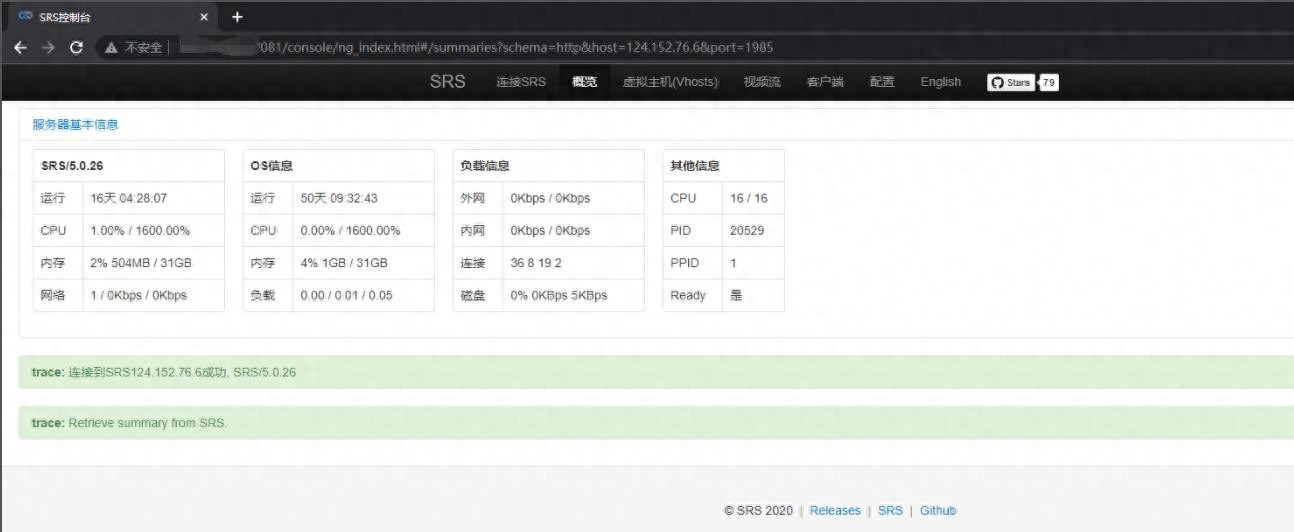Select the 概览 navigation tab

(584, 82)
